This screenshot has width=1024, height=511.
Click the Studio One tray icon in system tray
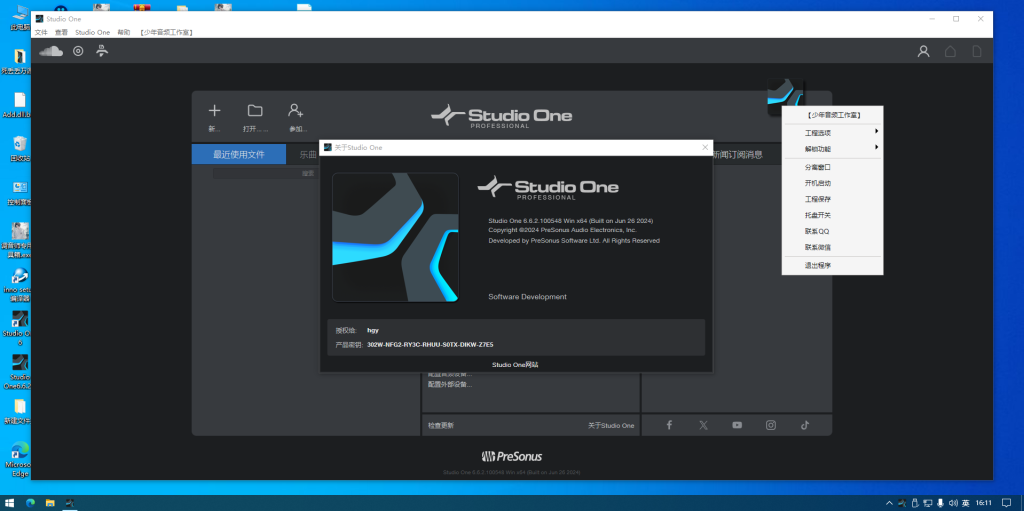[902, 503]
